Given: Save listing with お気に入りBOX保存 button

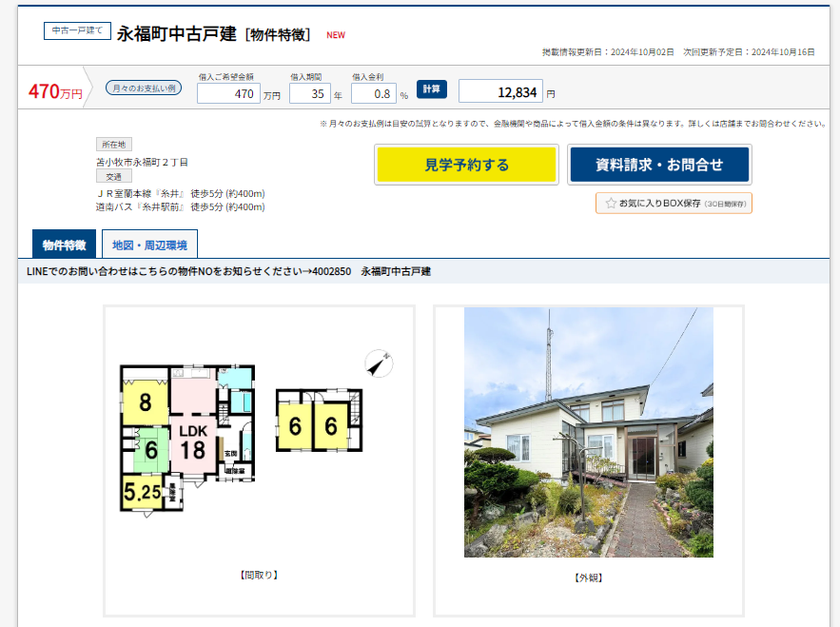Looking at the screenshot, I should (x=674, y=203).
